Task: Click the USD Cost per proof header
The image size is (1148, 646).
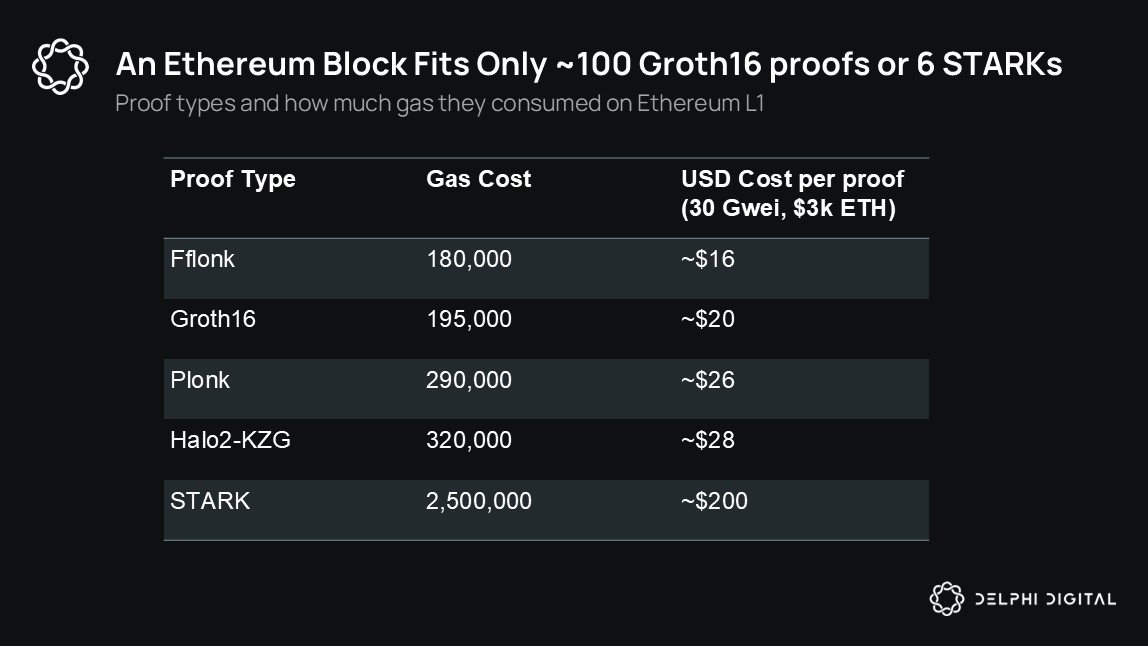Action: click(x=792, y=193)
